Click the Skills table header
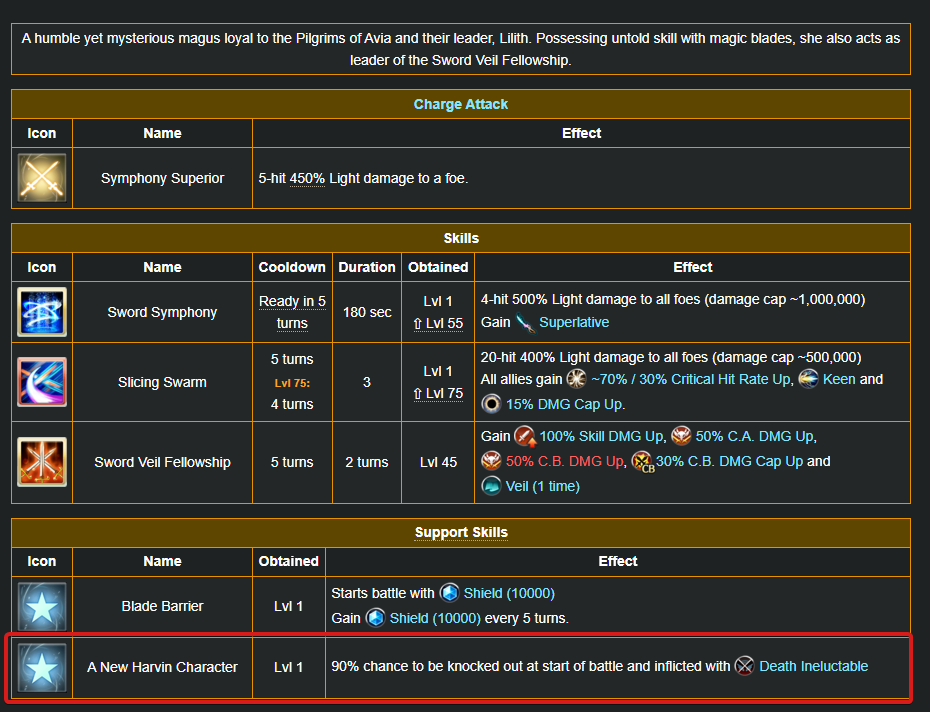 coord(461,238)
